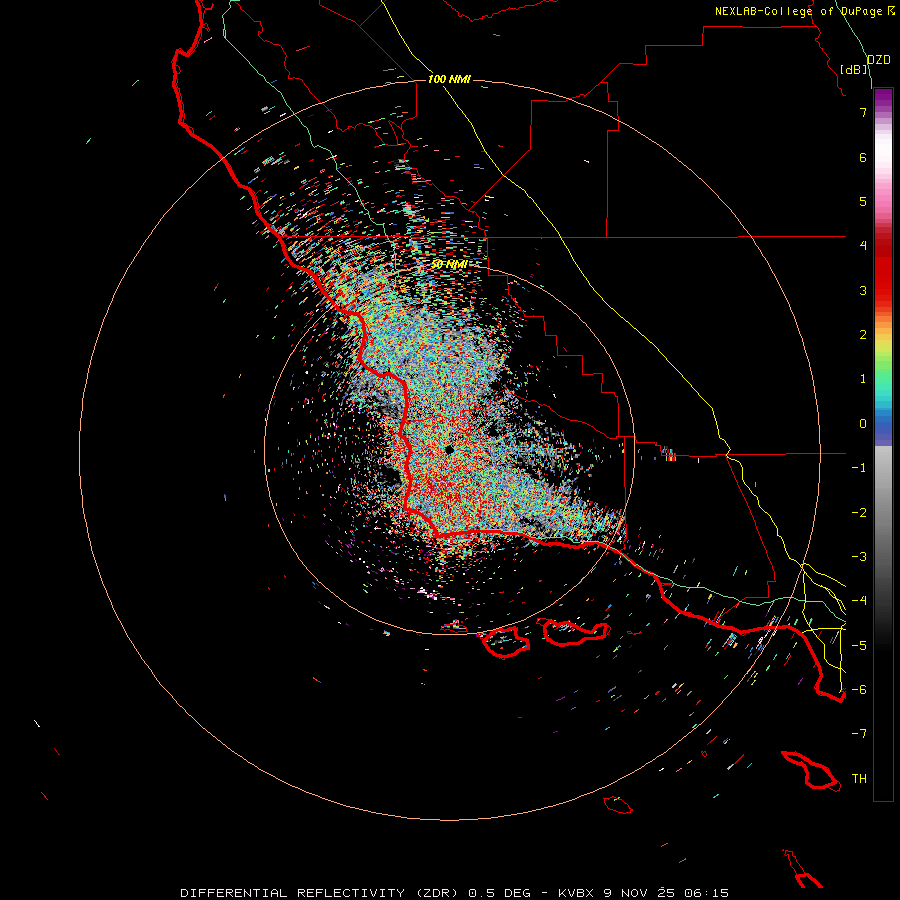Click the KVBX radar site identifier
The height and width of the screenshot is (900, 900).
click(x=576, y=893)
